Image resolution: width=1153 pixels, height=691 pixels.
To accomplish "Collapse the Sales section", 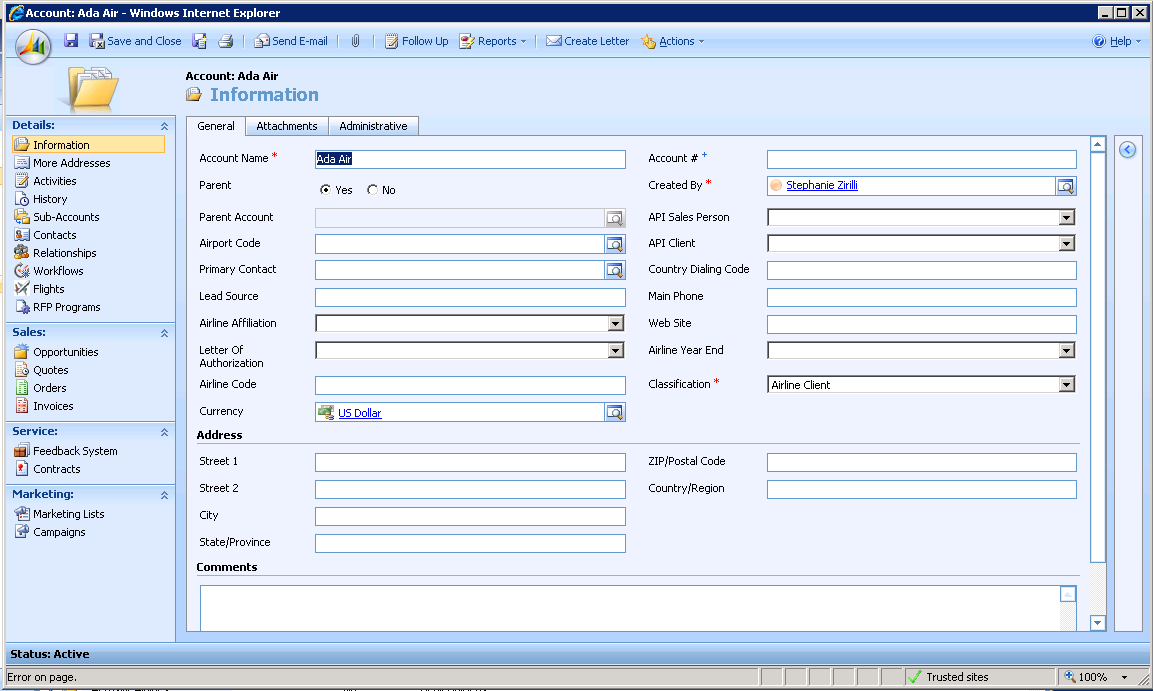I will [165, 333].
